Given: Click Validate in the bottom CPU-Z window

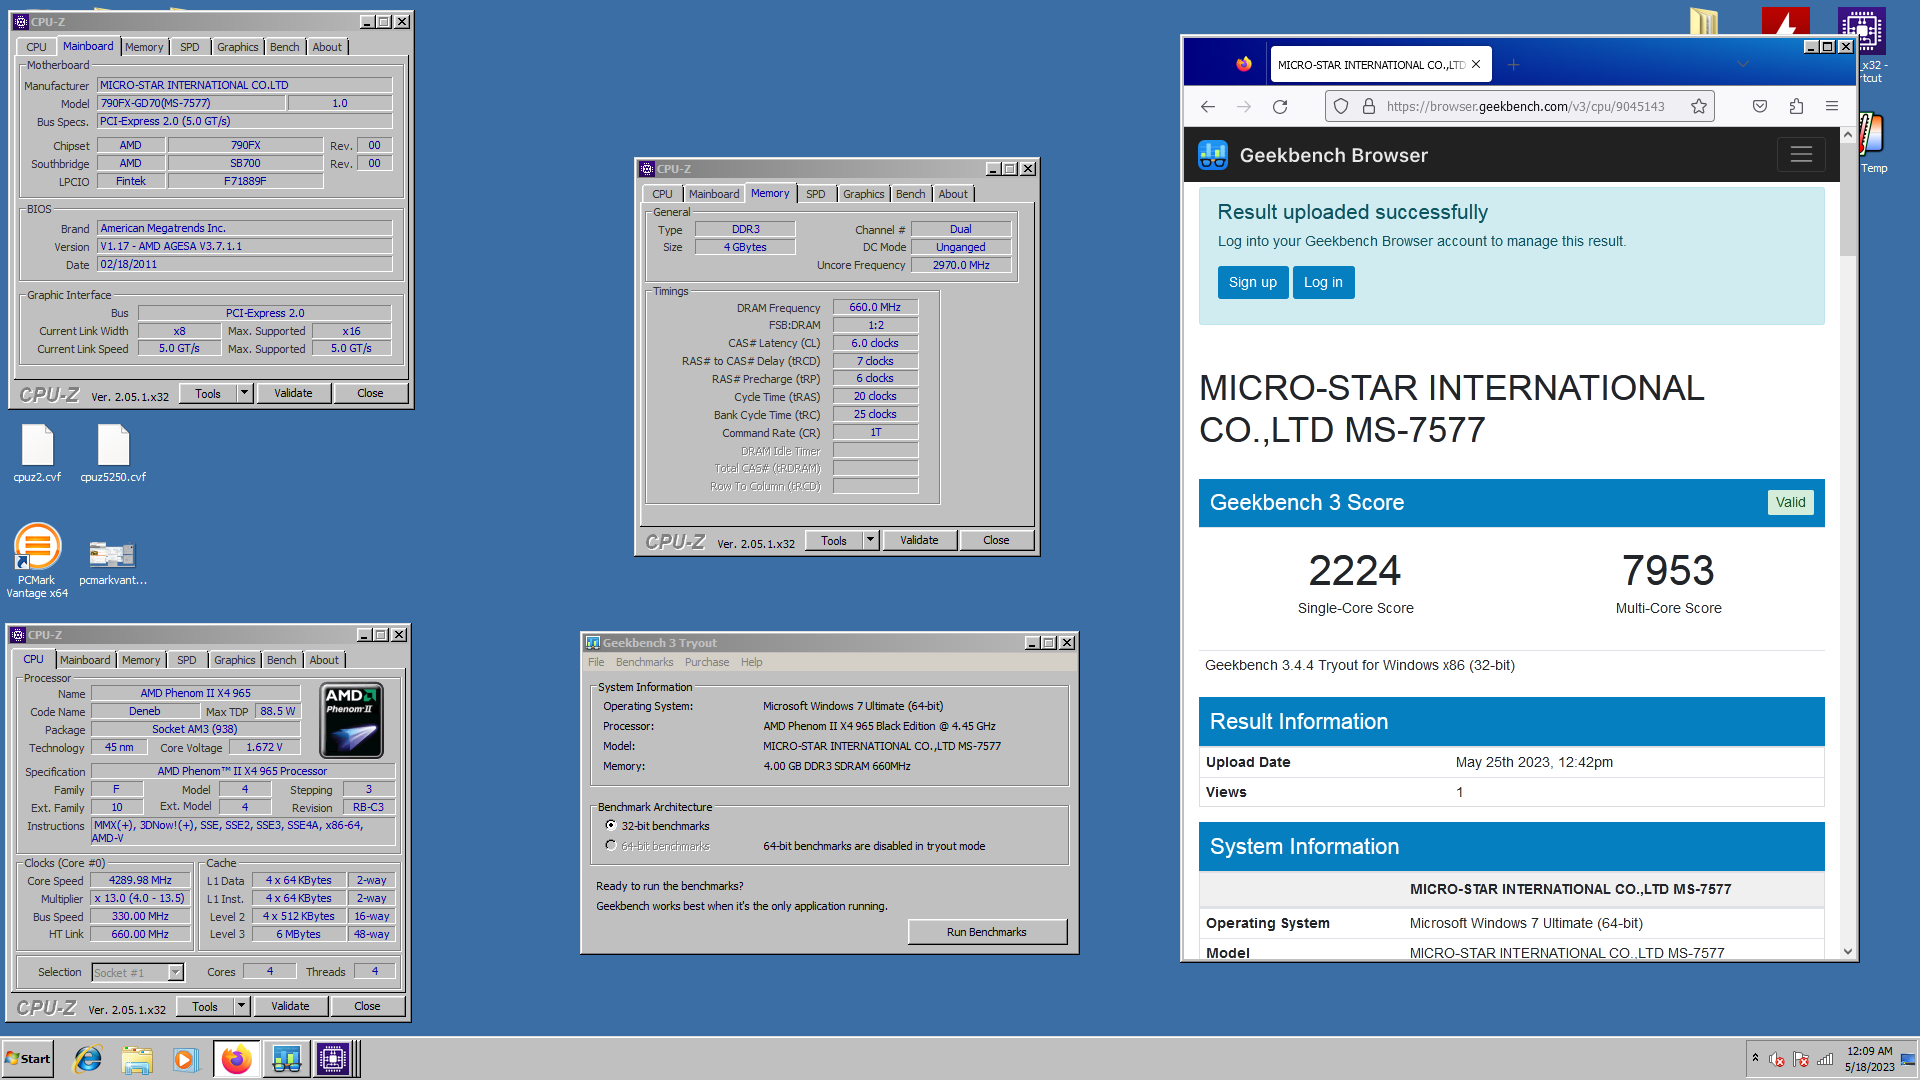Looking at the screenshot, I should click(x=290, y=1006).
